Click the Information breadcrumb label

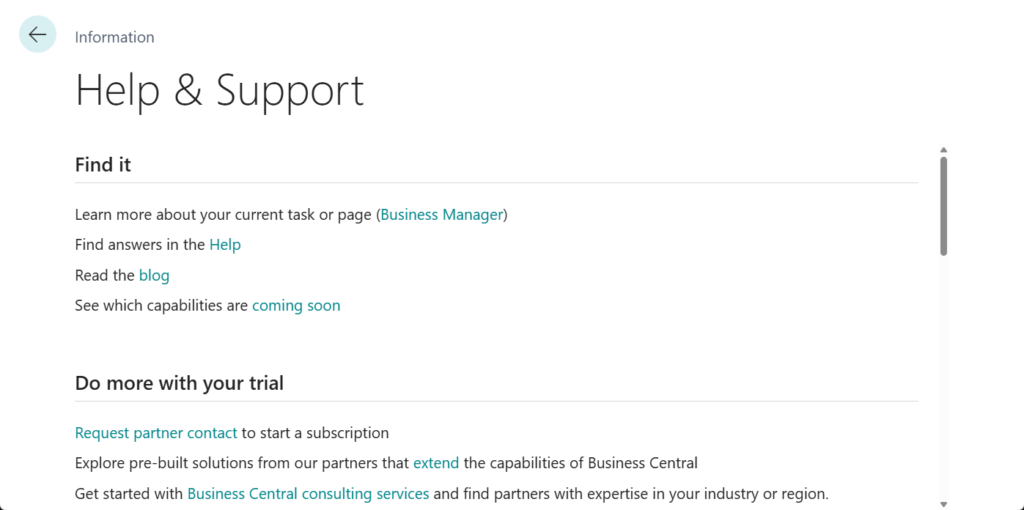tap(114, 37)
